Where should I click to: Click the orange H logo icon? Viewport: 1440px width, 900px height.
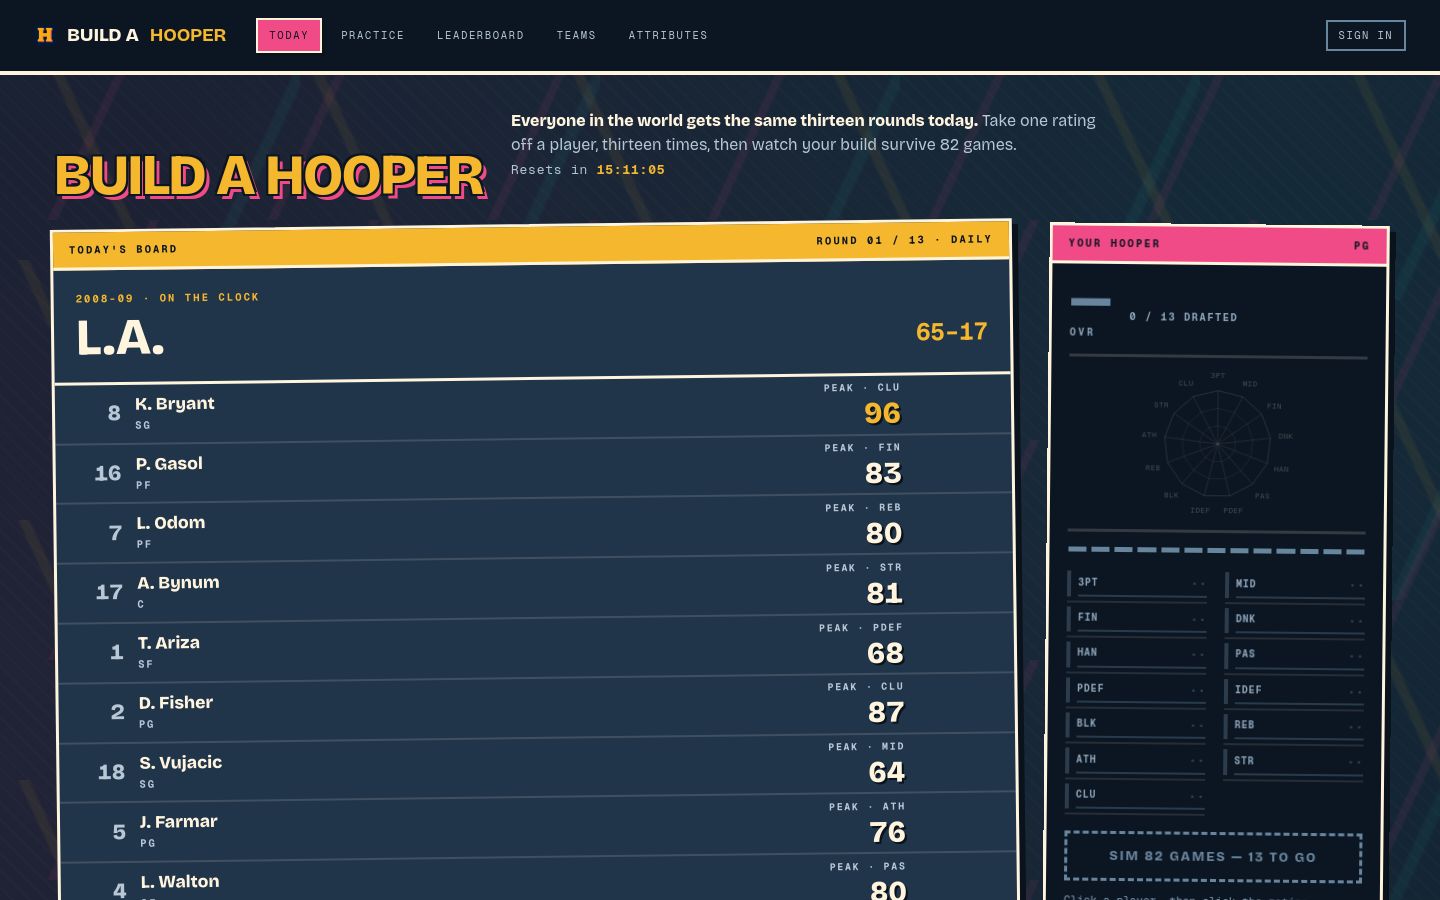(x=45, y=35)
